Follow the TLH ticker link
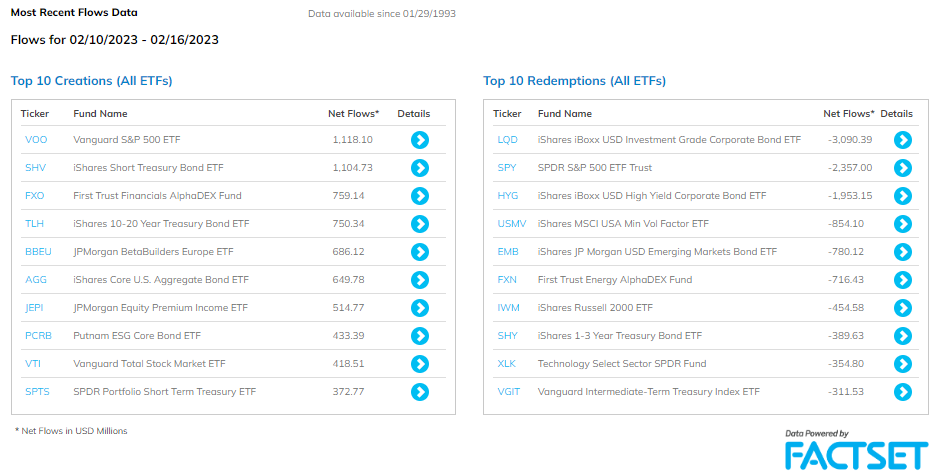Image resolution: width=941 pixels, height=475 pixels. click(34, 223)
